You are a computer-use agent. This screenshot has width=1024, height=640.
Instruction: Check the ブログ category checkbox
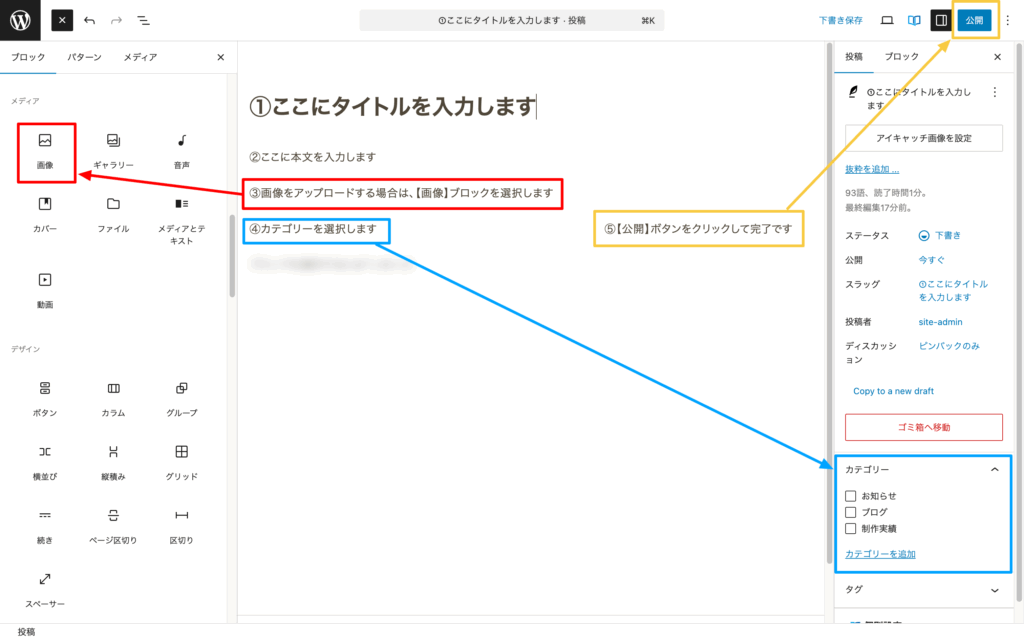point(851,512)
